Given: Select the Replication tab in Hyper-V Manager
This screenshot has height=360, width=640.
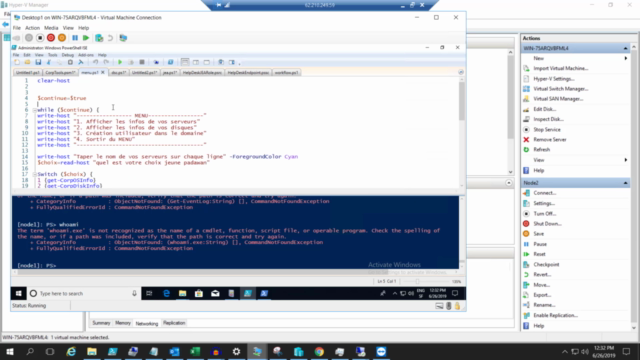Looking at the screenshot, I should tap(174, 323).
